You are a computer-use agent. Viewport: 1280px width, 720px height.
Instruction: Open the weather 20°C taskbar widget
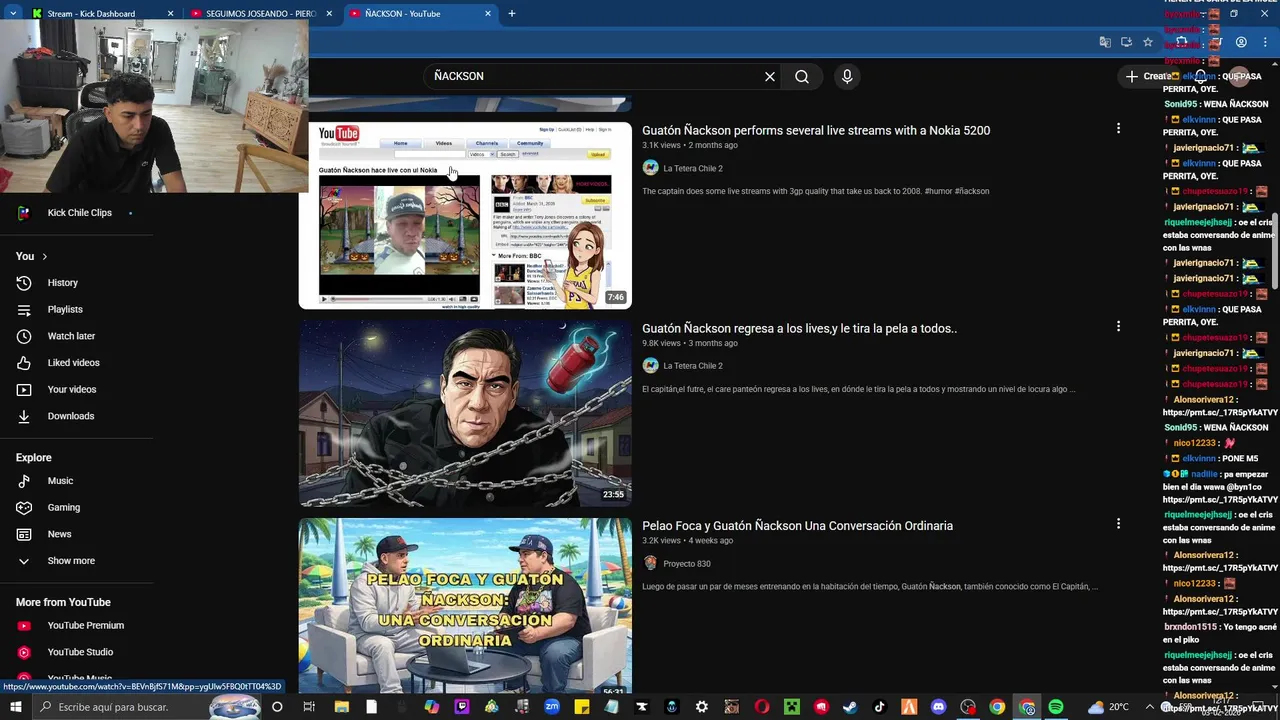click(1109, 707)
